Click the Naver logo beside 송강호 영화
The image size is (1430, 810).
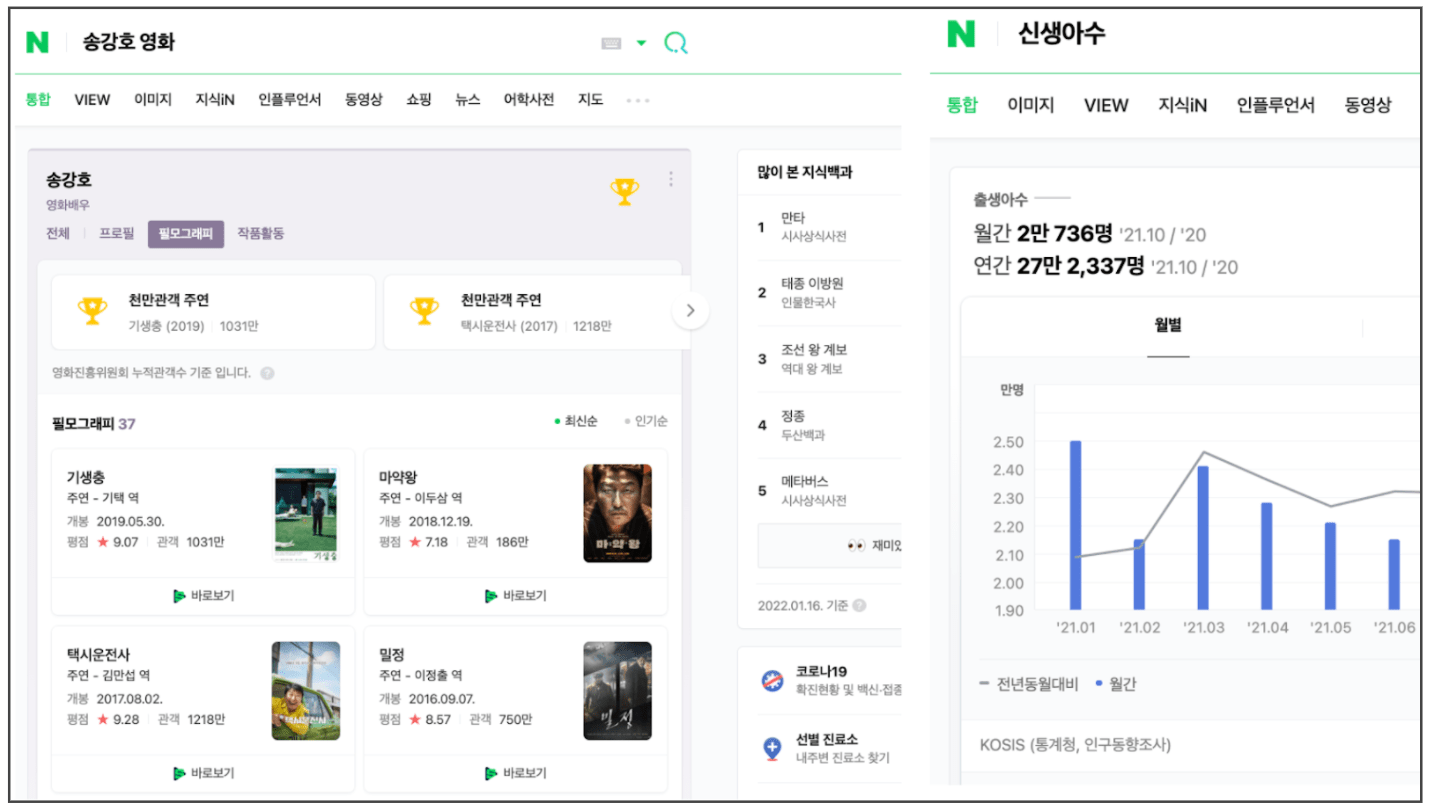pyautogui.click(x=38, y=42)
